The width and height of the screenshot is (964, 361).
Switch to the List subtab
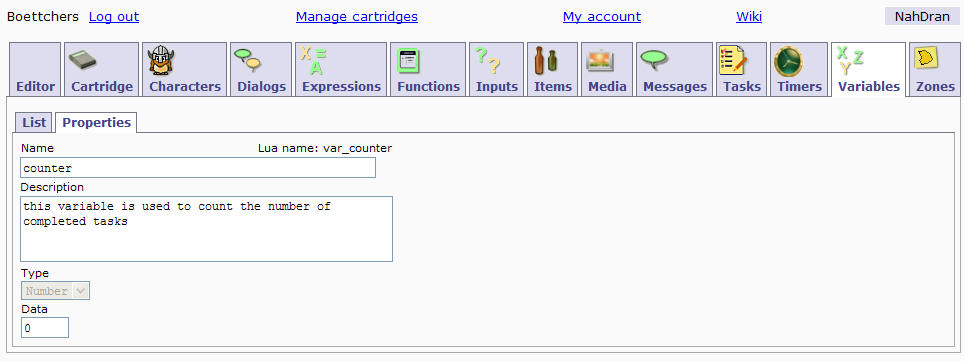[34, 122]
